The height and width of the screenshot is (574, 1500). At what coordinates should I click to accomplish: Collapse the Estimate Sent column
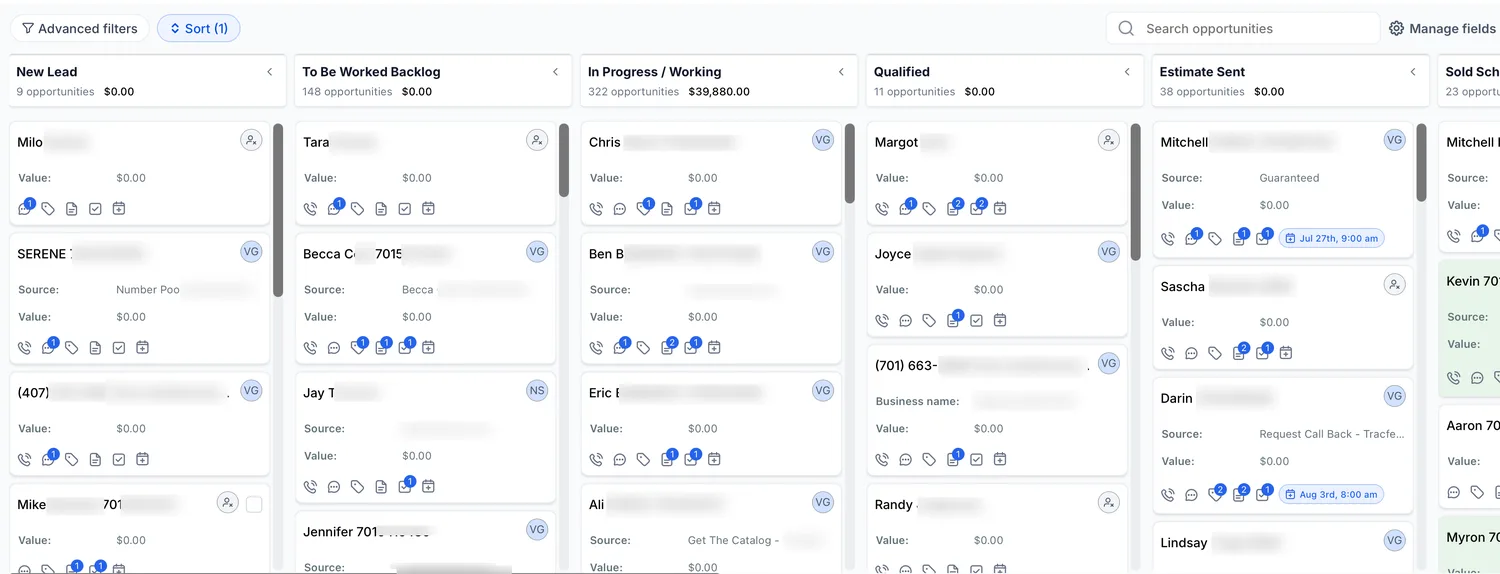tap(1414, 72)
